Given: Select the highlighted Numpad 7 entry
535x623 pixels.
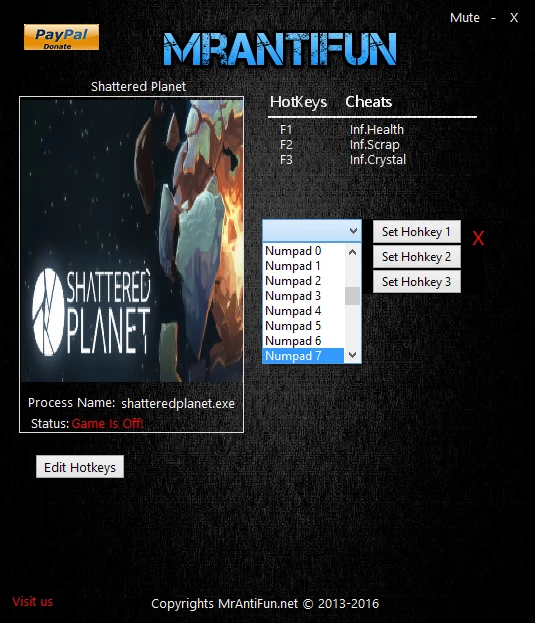Looking at the screenshot, I should (303, 356).
